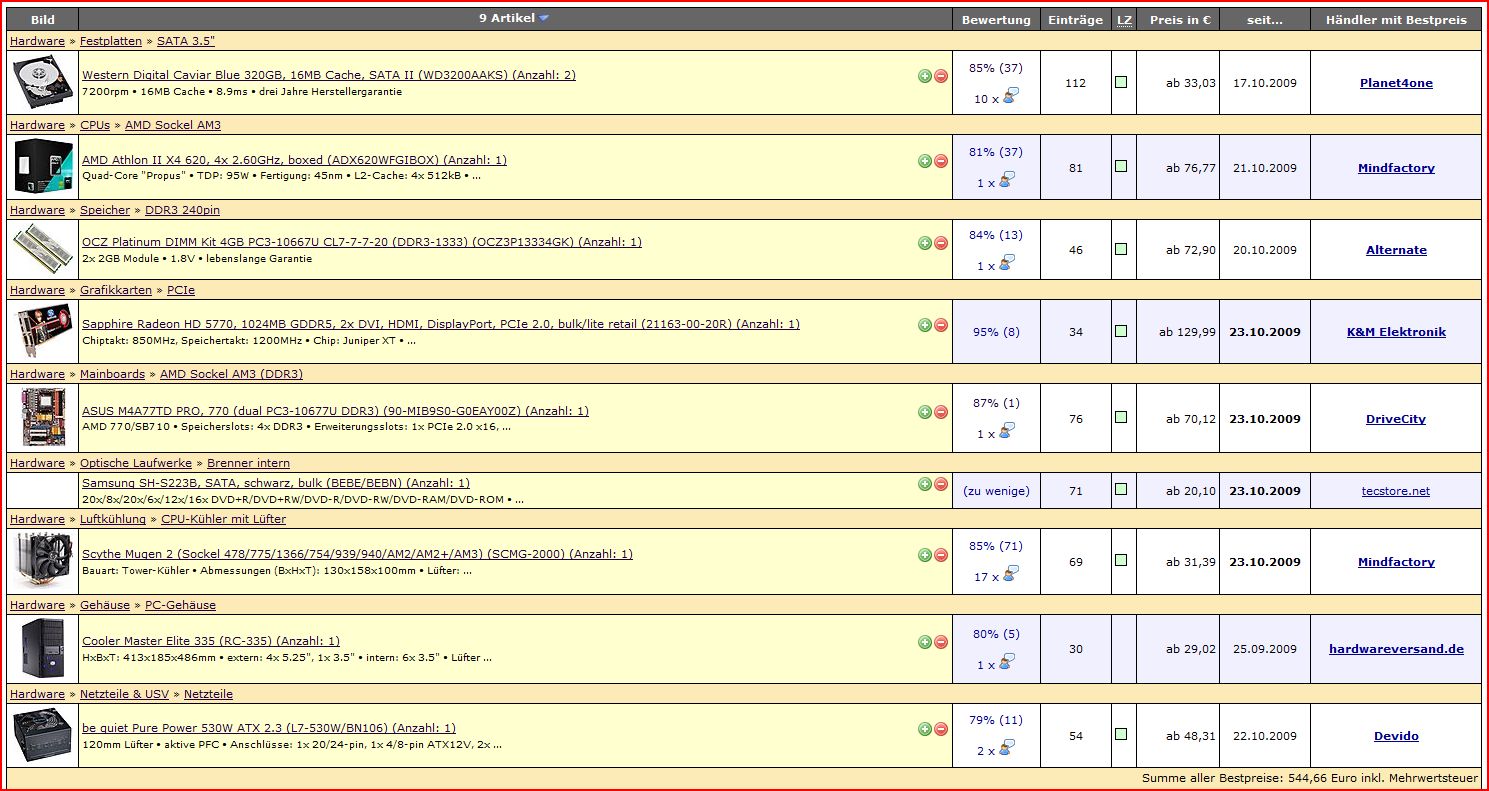Open sort arrow next to 9 Artikel
1489x791 pixels.
pos(544,19)
